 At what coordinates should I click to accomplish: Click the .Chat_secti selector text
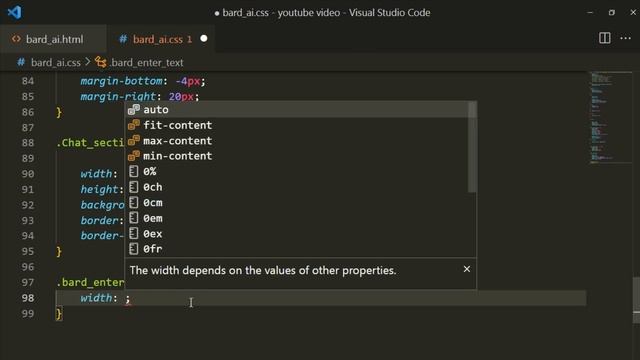90,143
